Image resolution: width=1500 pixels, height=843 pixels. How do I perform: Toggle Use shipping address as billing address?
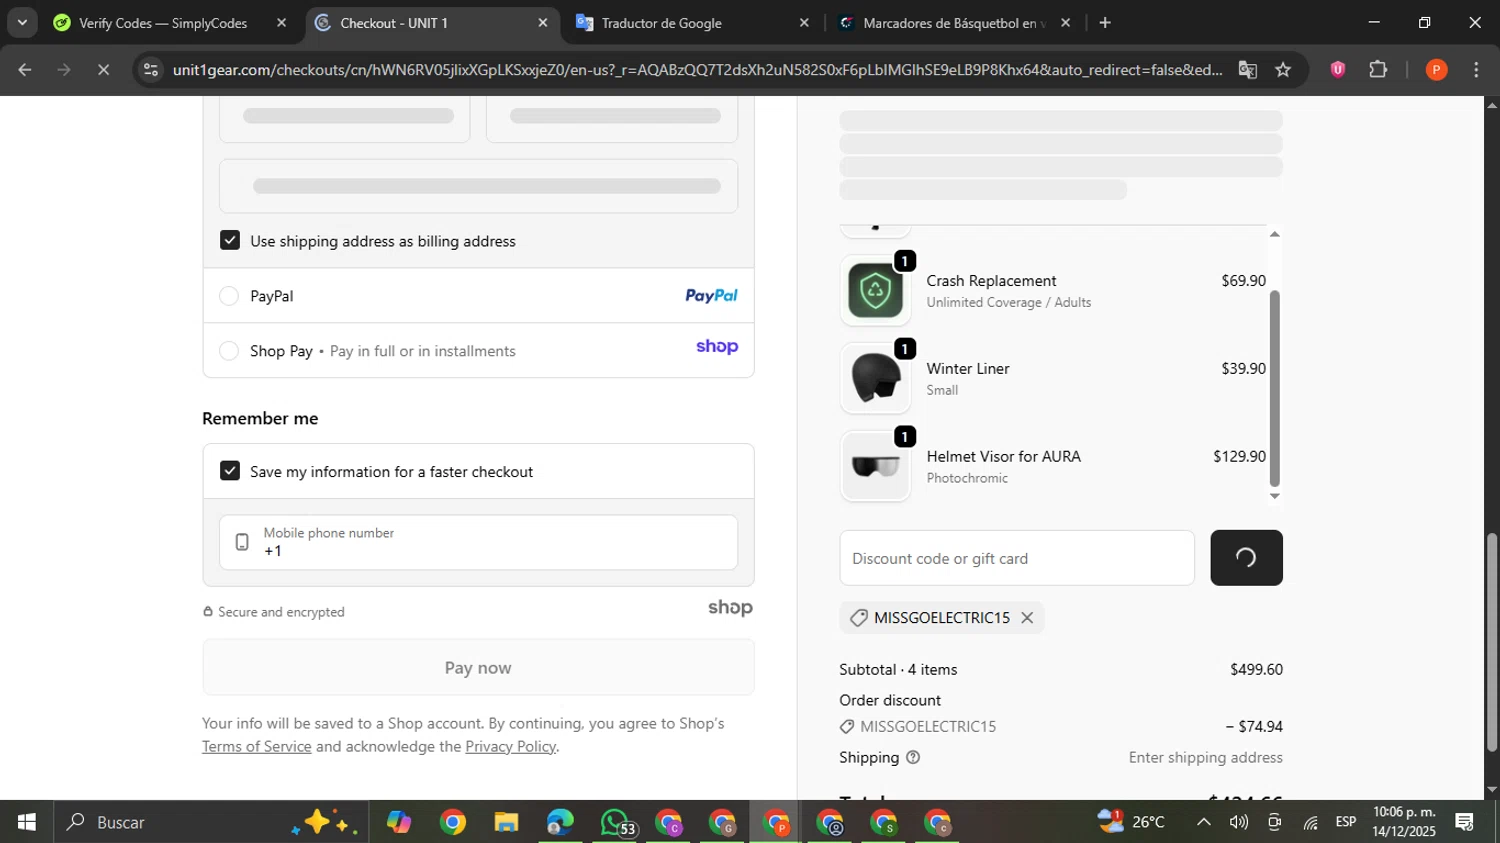tap(230, 241)
